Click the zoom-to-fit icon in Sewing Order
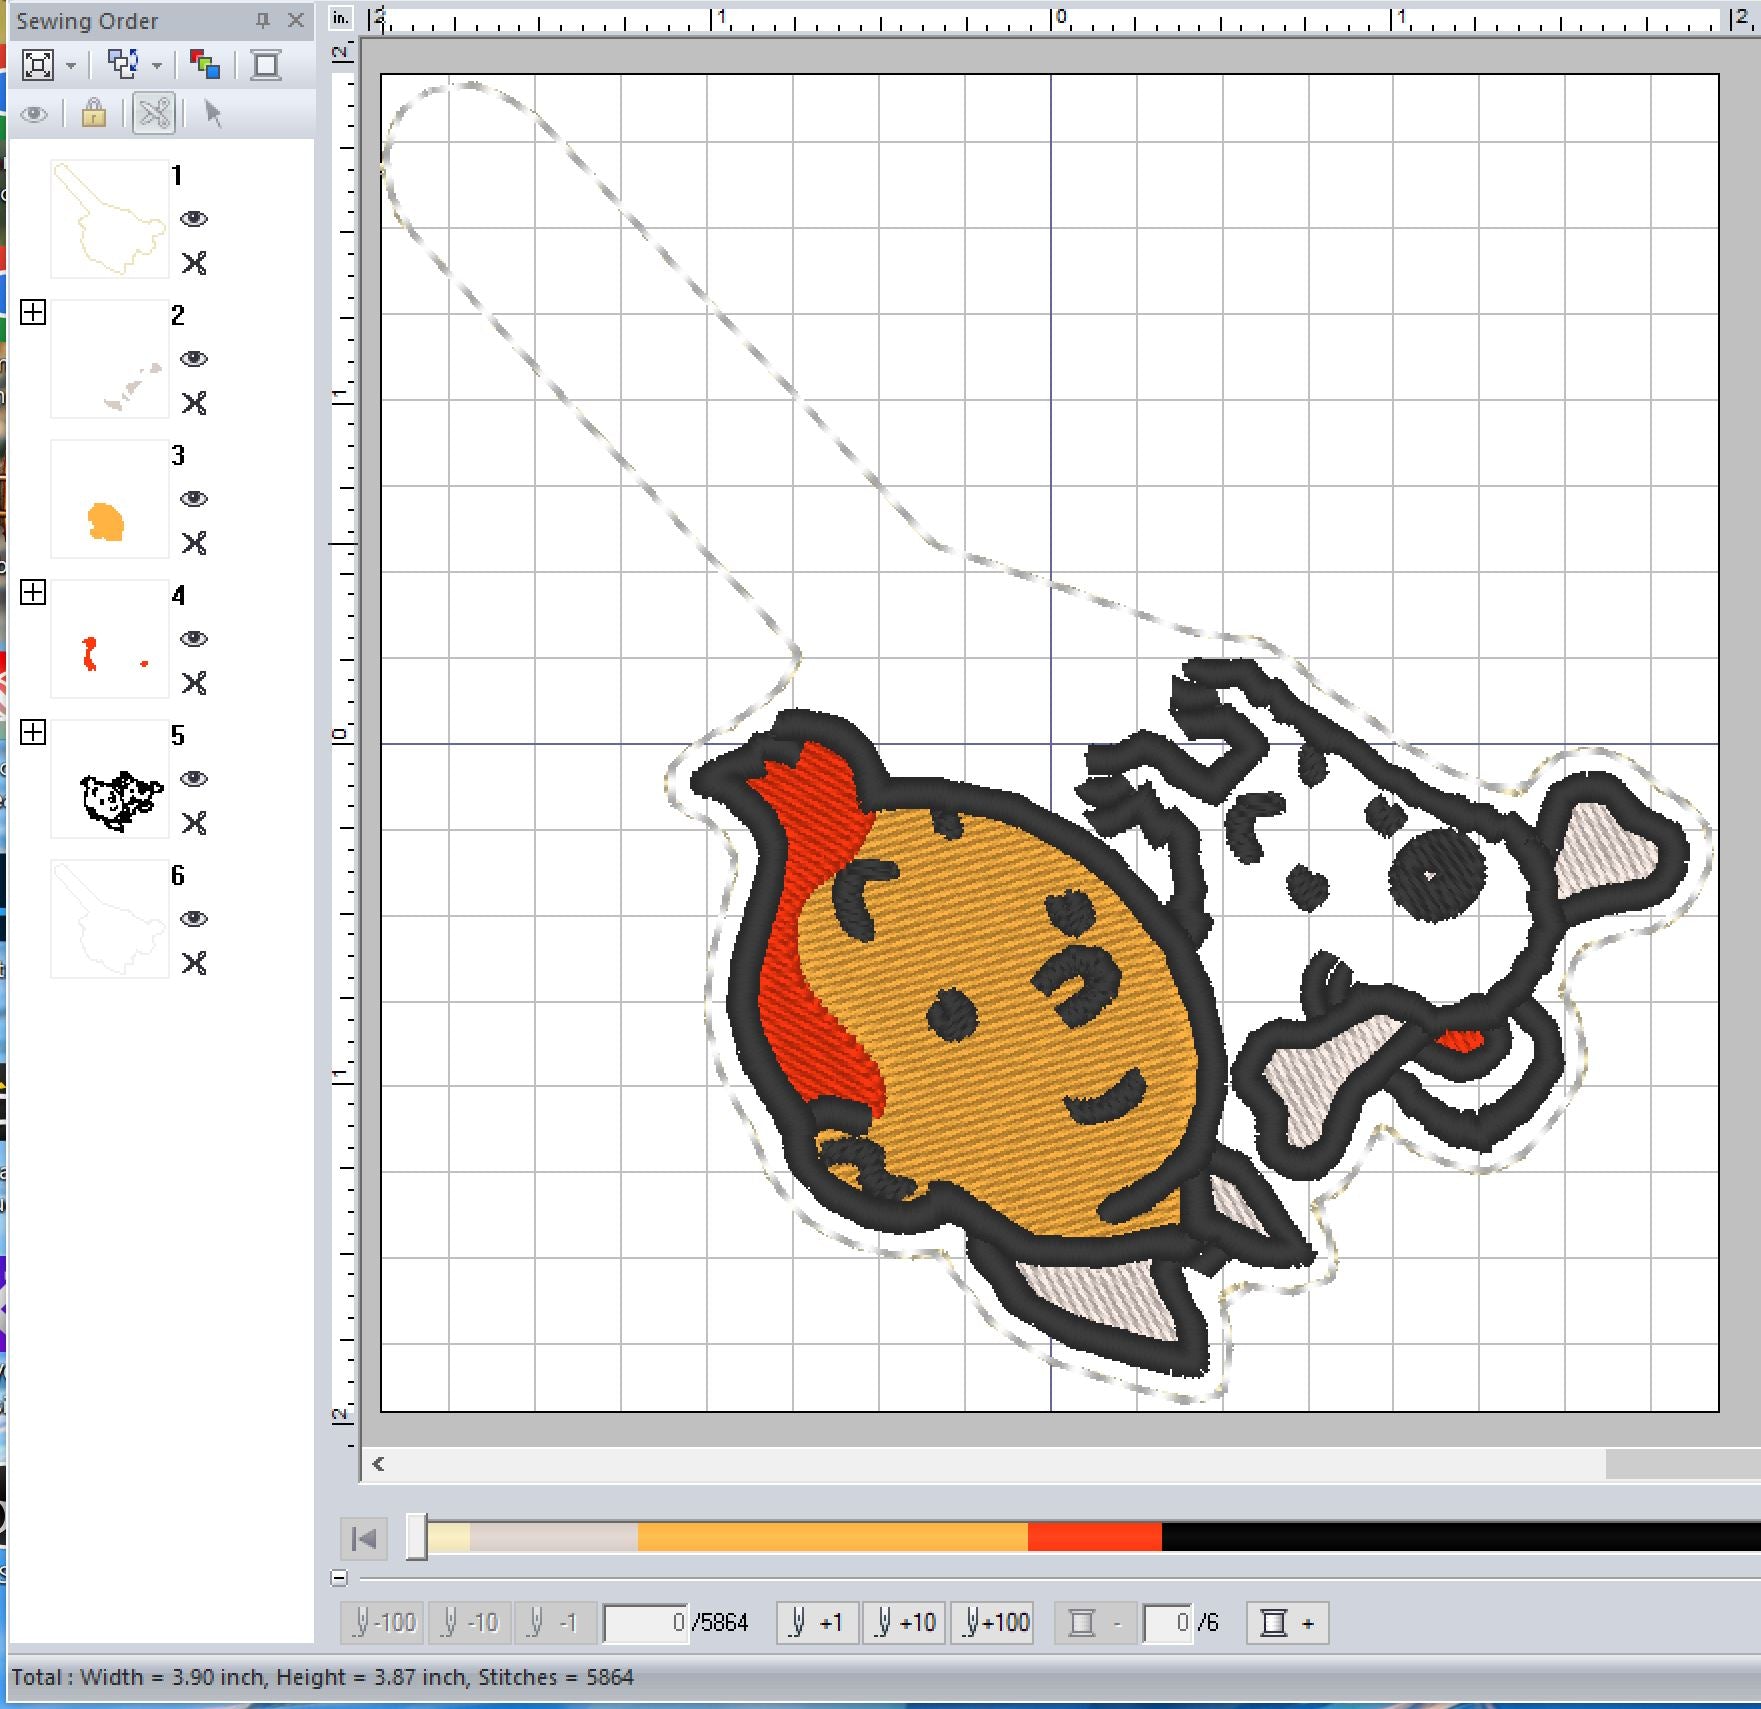 [38, 66]
